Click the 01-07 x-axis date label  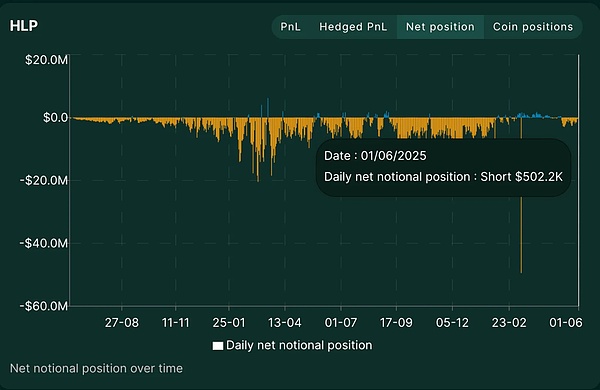click(x=341, y=323)
